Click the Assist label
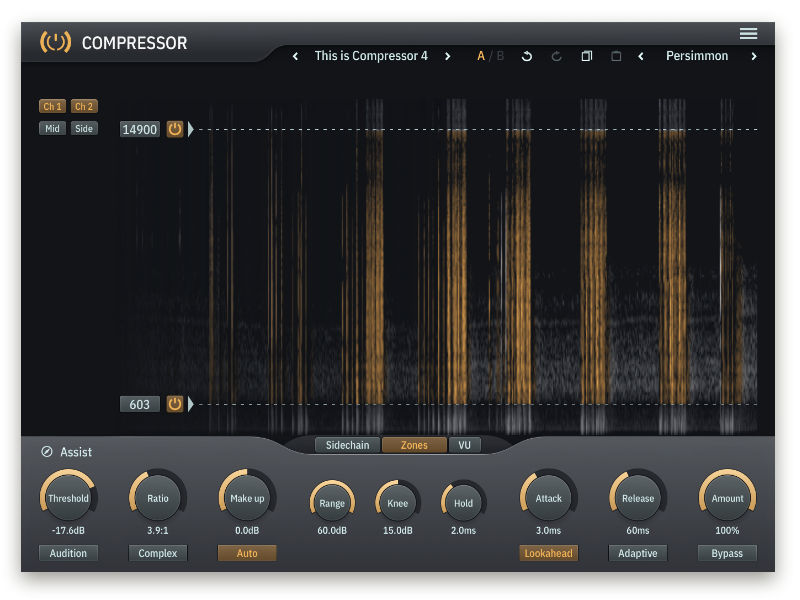800x600 pixels. pos(76,452)
